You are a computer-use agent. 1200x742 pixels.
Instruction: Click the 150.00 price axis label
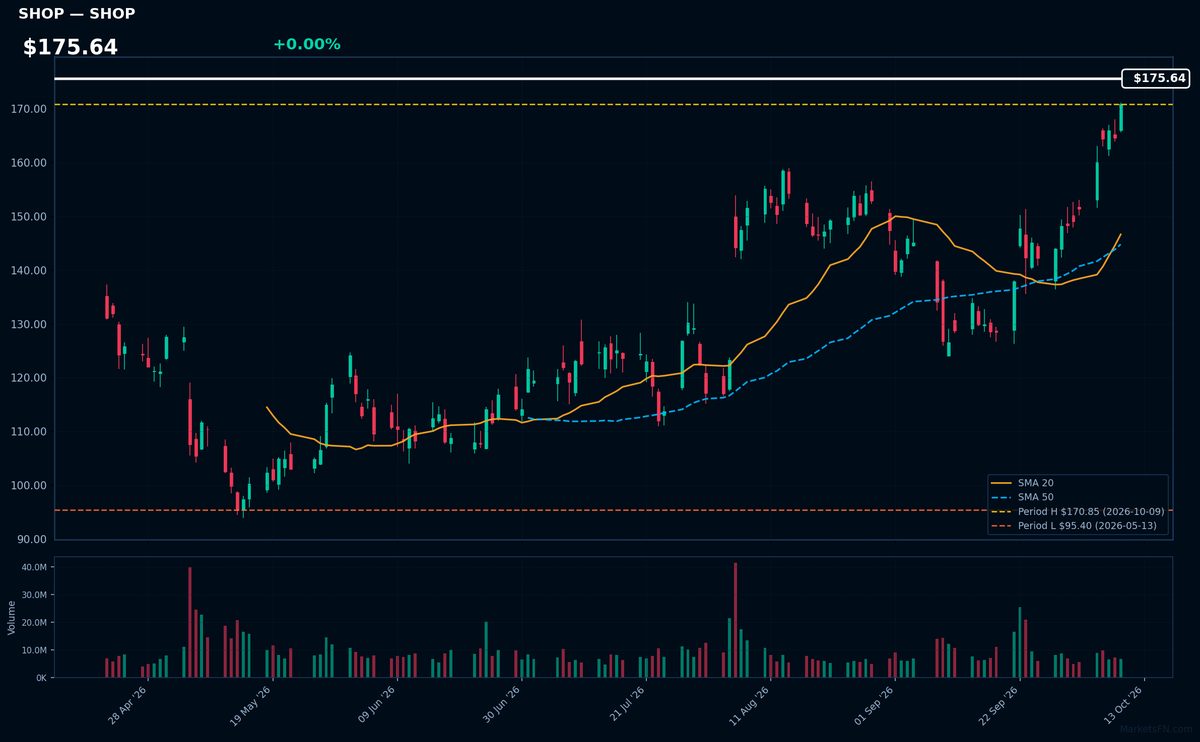click(x=31, y=217)
